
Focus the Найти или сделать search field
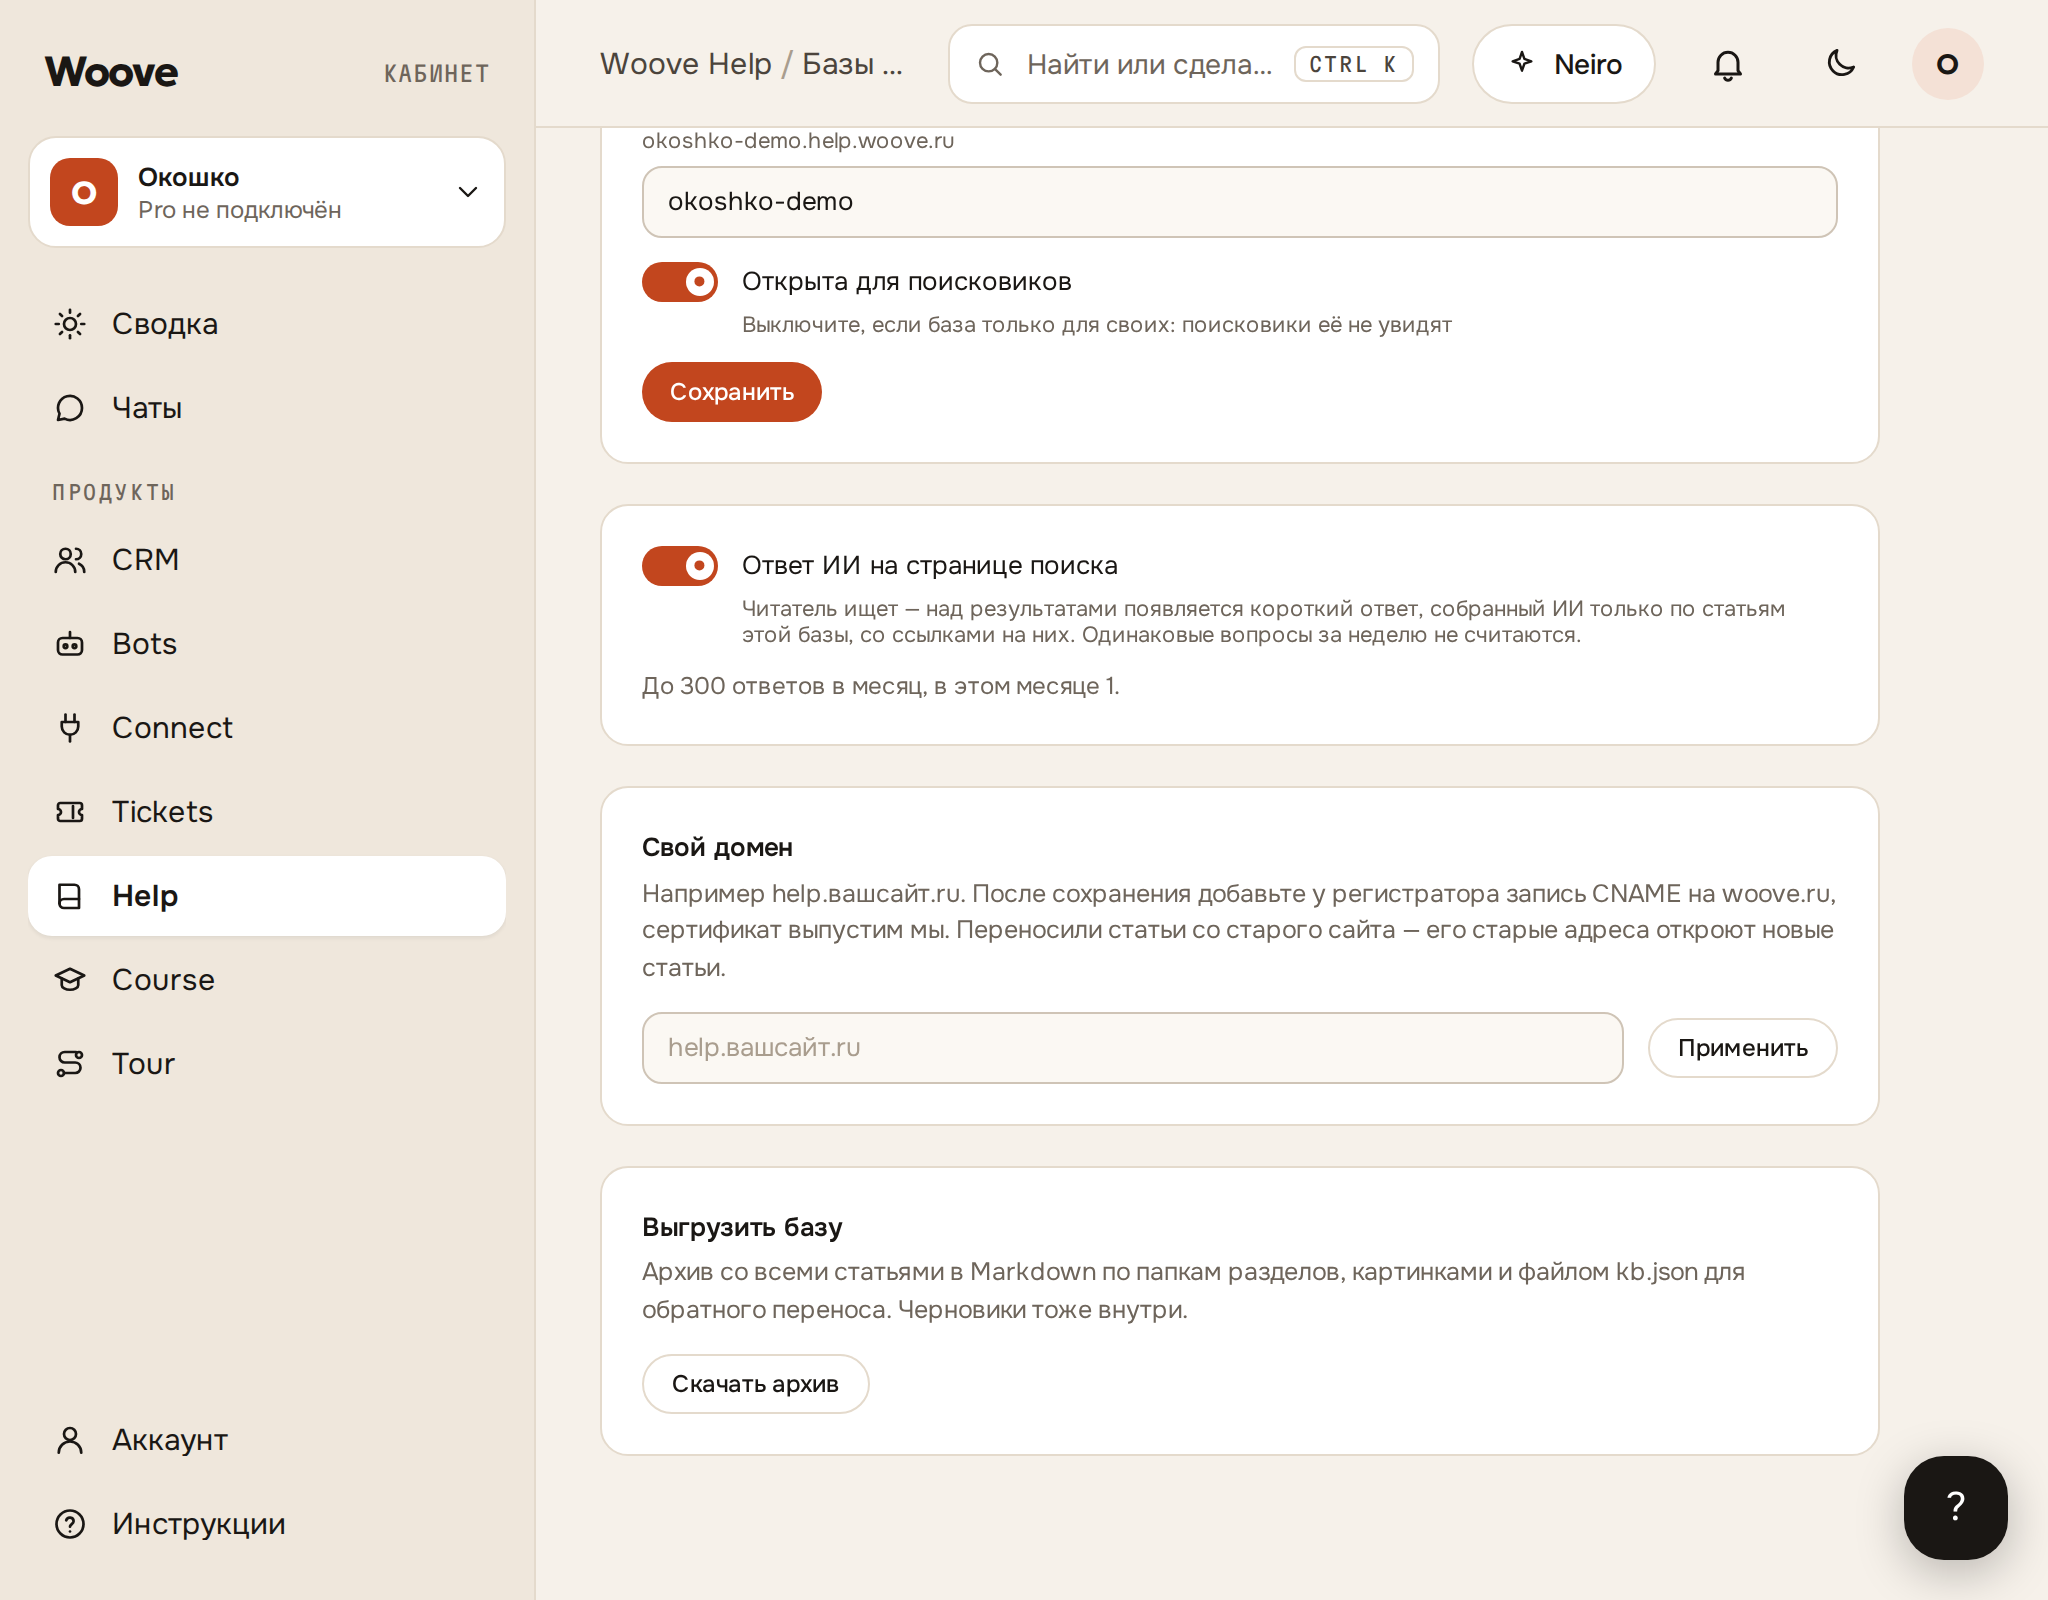(1193, 64)
